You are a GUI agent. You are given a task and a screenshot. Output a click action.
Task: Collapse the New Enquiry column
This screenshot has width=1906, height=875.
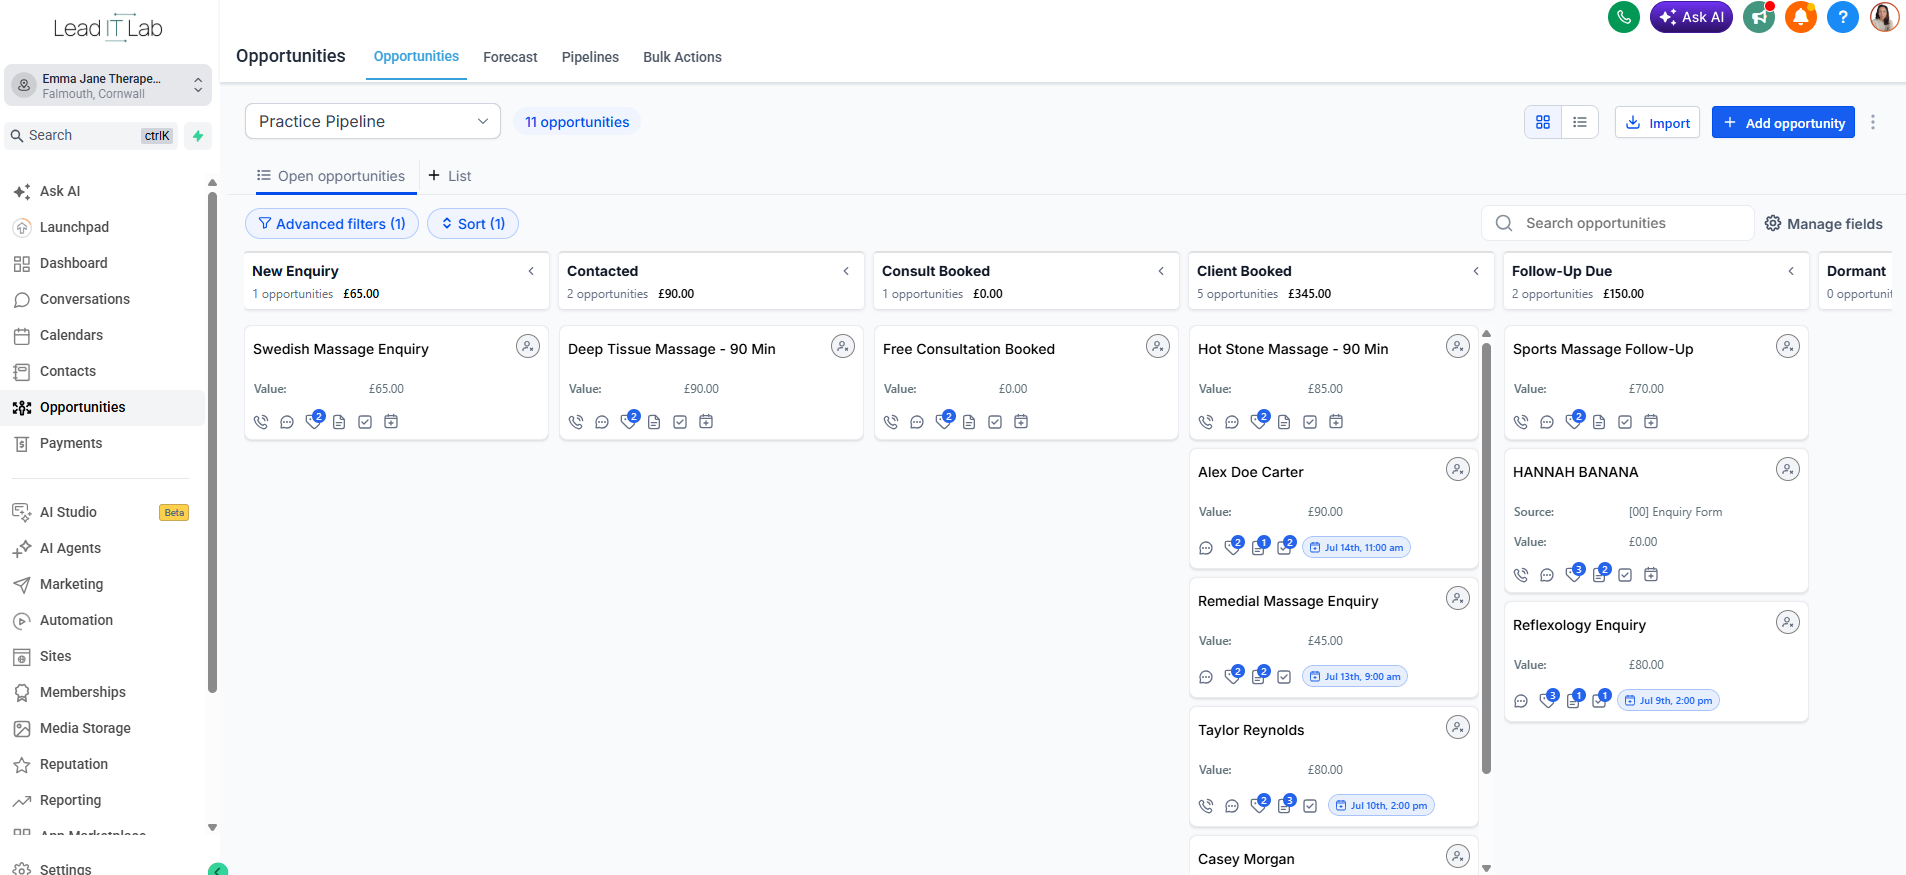point(531,271)
